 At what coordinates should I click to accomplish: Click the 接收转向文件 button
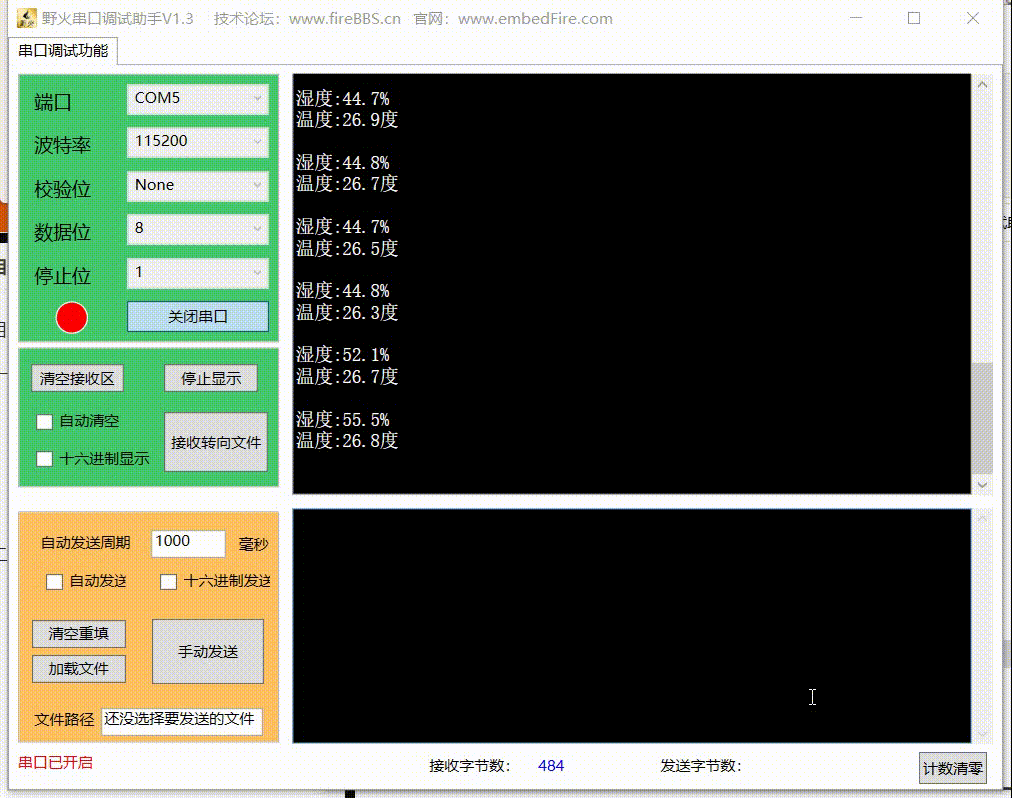[216, 442]
